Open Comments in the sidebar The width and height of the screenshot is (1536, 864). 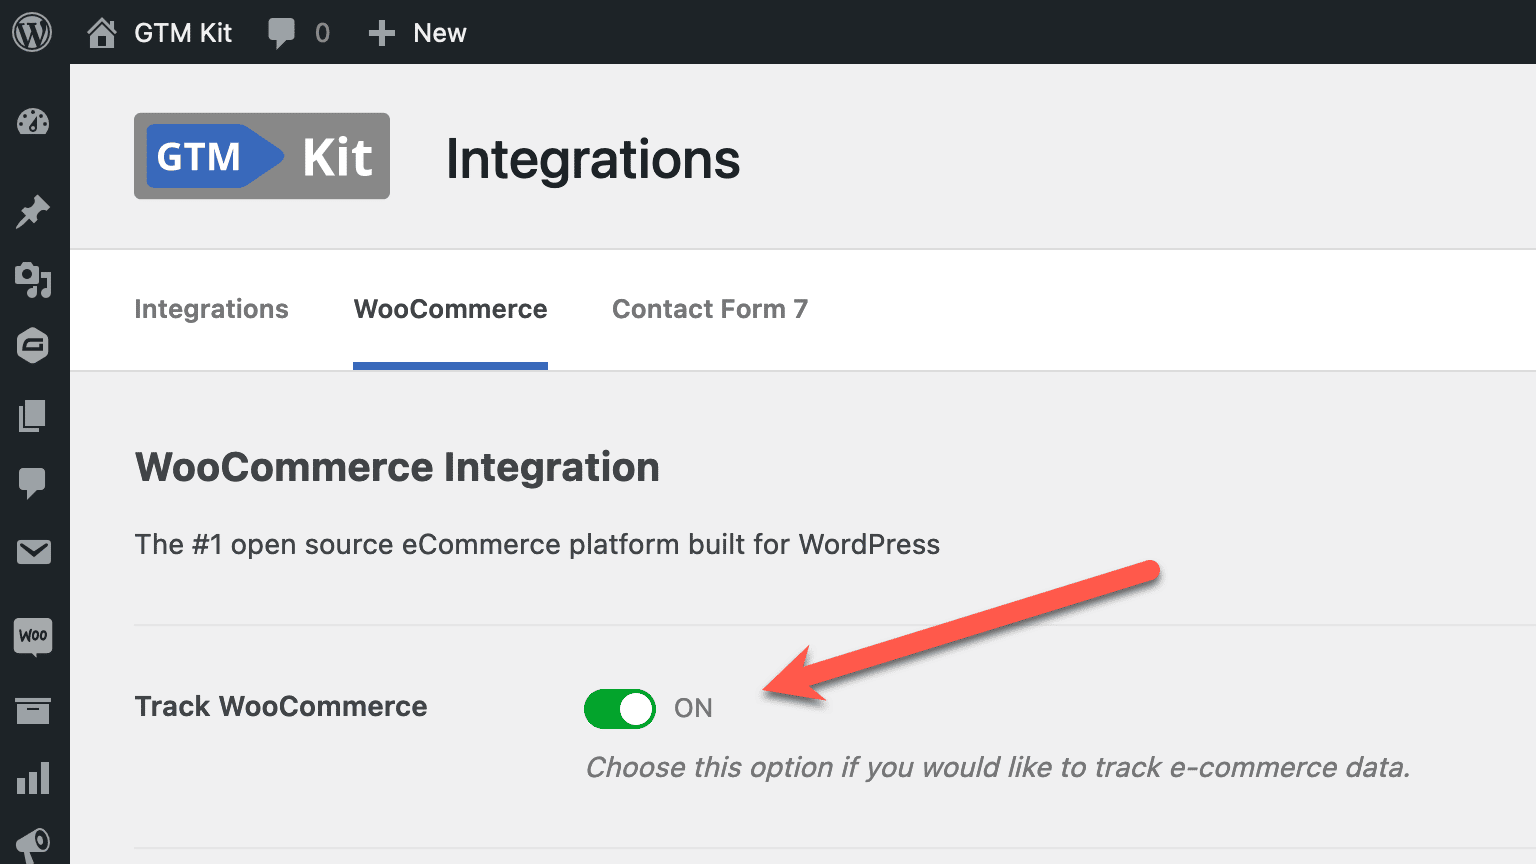pyautogui.click(x=33, y=483)
